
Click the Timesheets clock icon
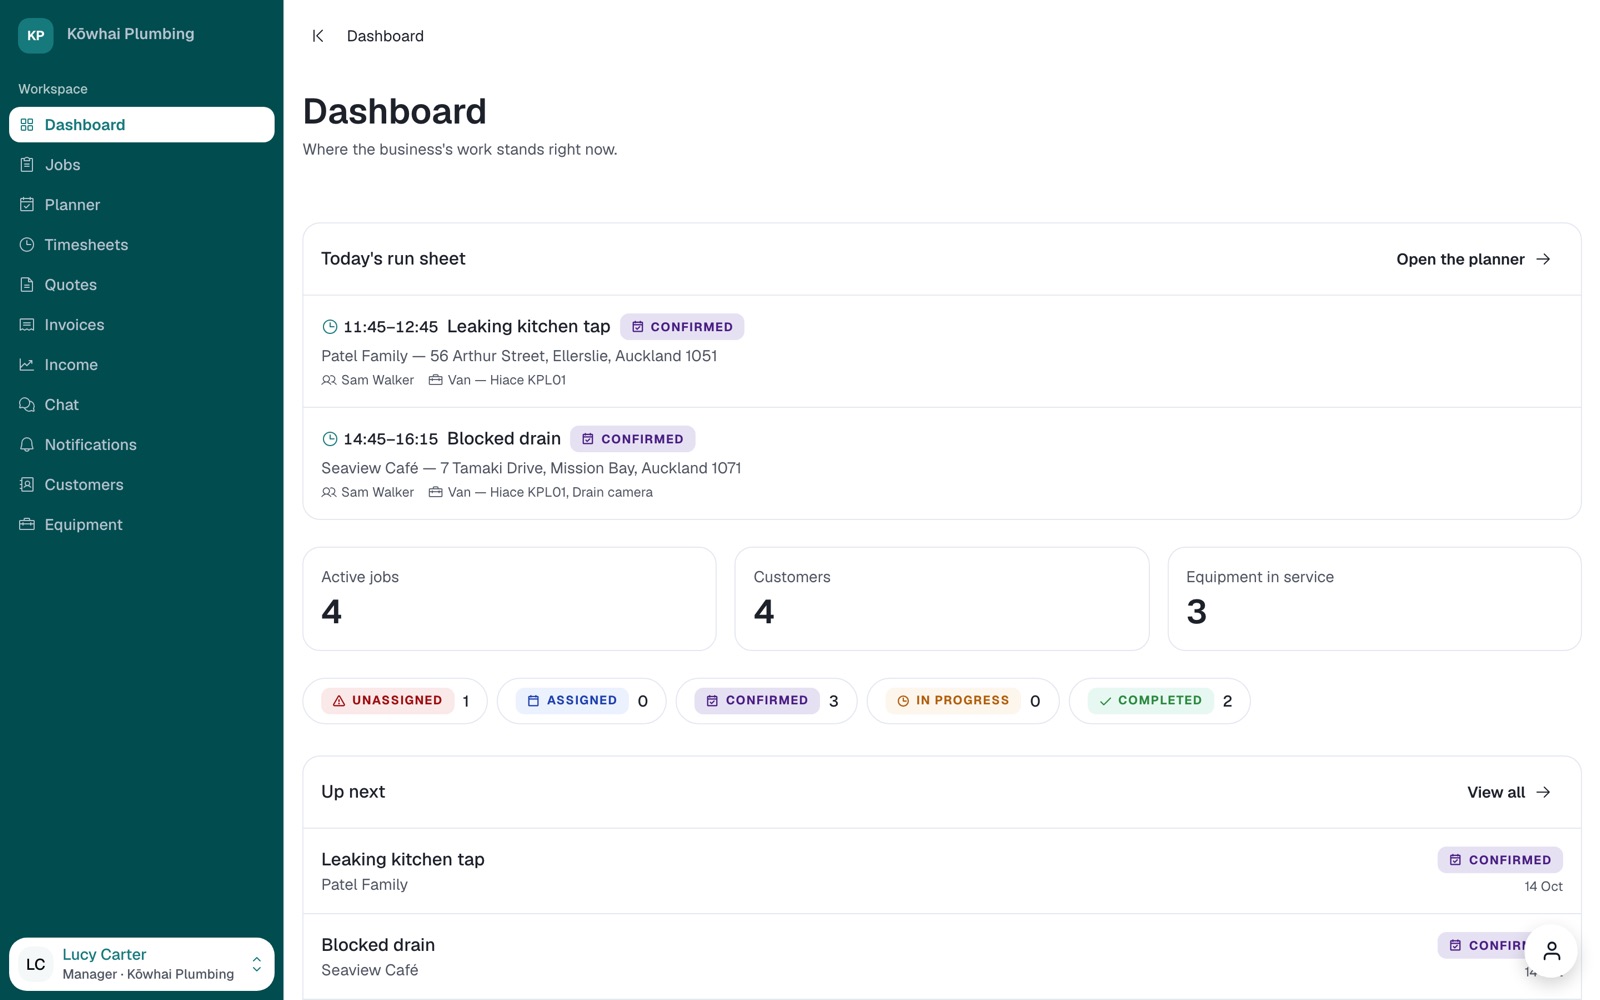pos(27,245)
